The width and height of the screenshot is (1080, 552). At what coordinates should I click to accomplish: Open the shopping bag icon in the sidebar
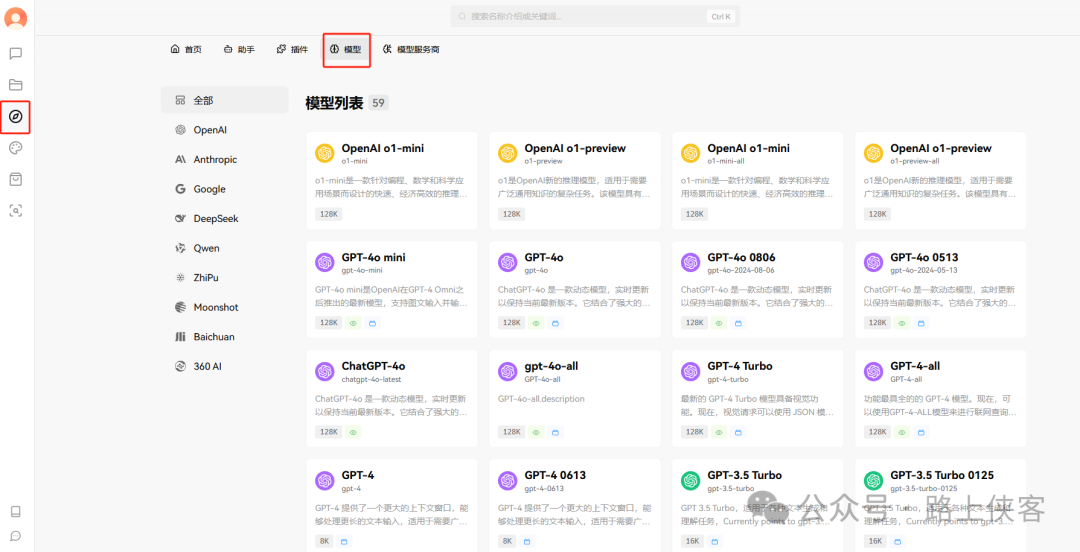point(16,179)
